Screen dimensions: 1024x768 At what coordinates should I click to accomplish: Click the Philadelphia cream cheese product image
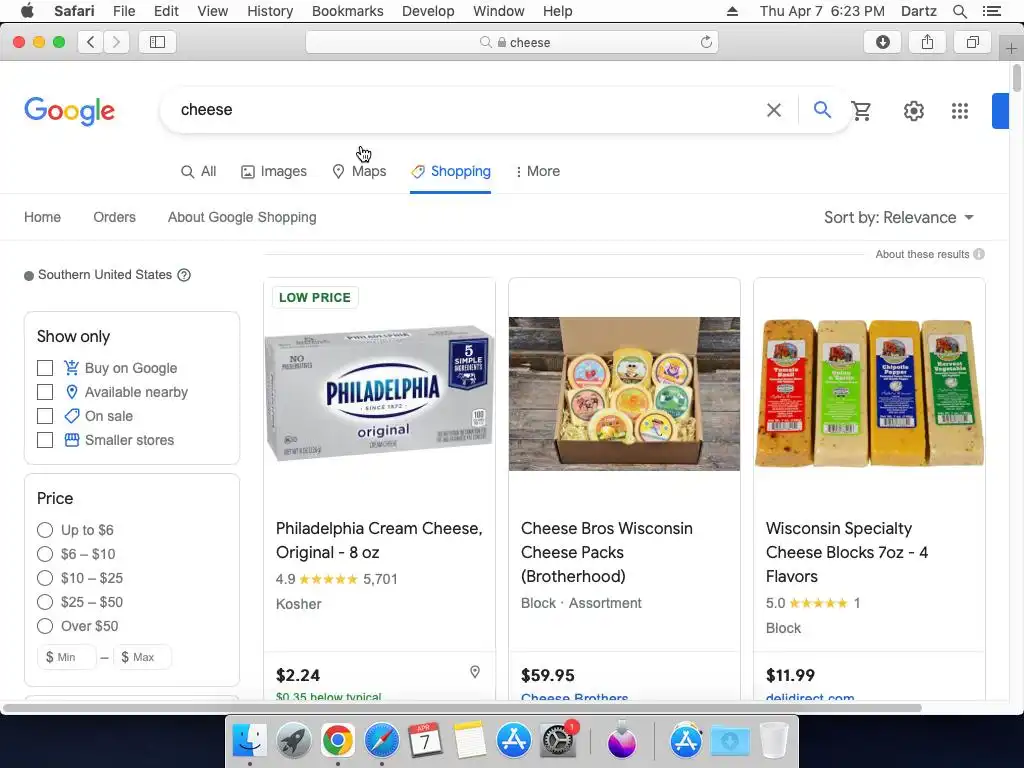379,393
